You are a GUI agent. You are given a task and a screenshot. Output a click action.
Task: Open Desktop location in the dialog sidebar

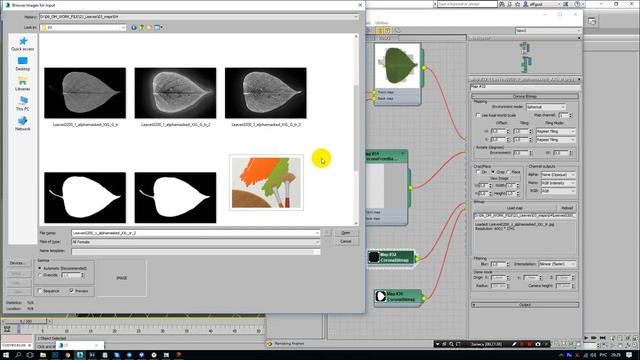pyautogui.click(x=23, y=64)
